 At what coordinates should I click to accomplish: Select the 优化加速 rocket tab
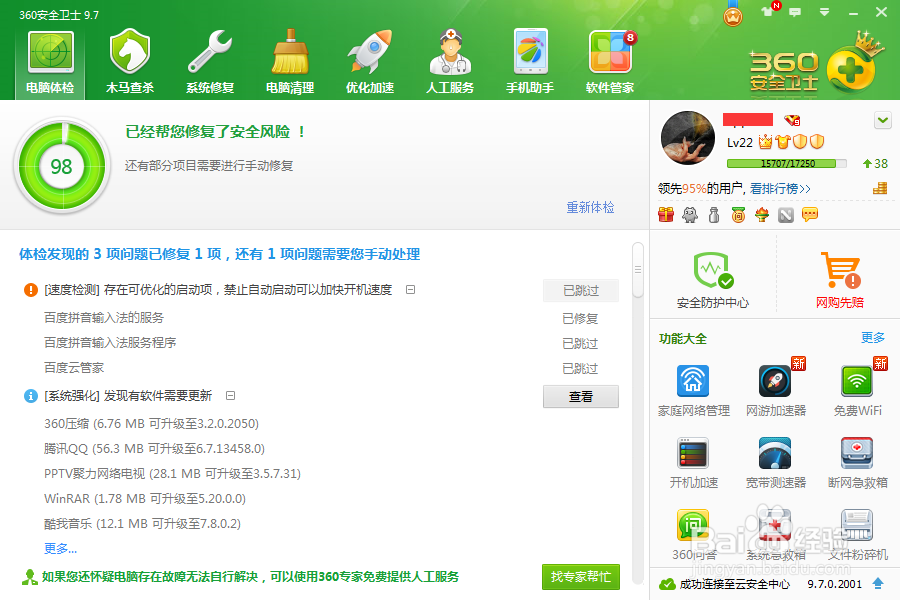370,63
